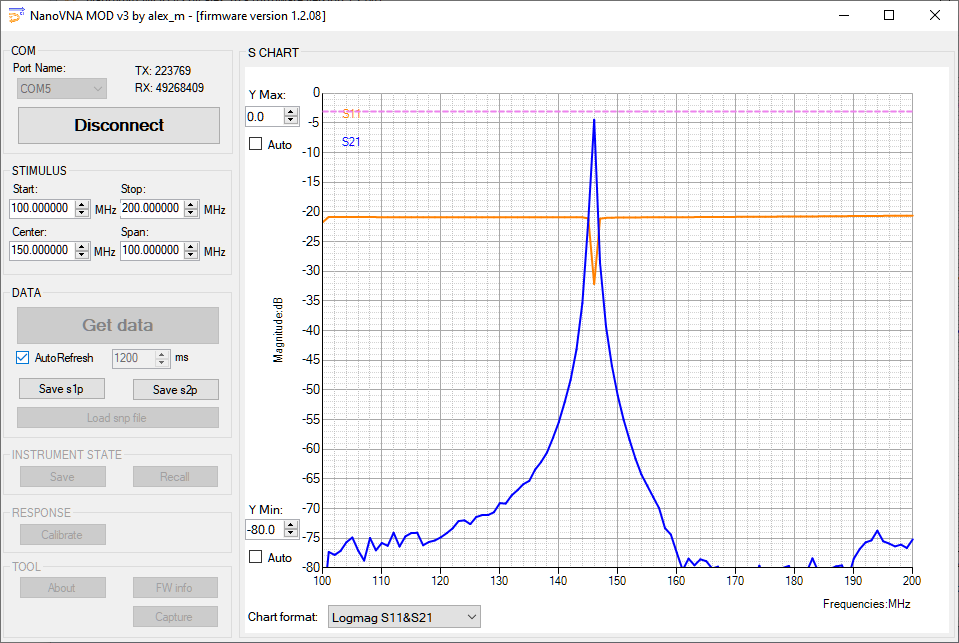Decrease Span value with down arrow

192,255
